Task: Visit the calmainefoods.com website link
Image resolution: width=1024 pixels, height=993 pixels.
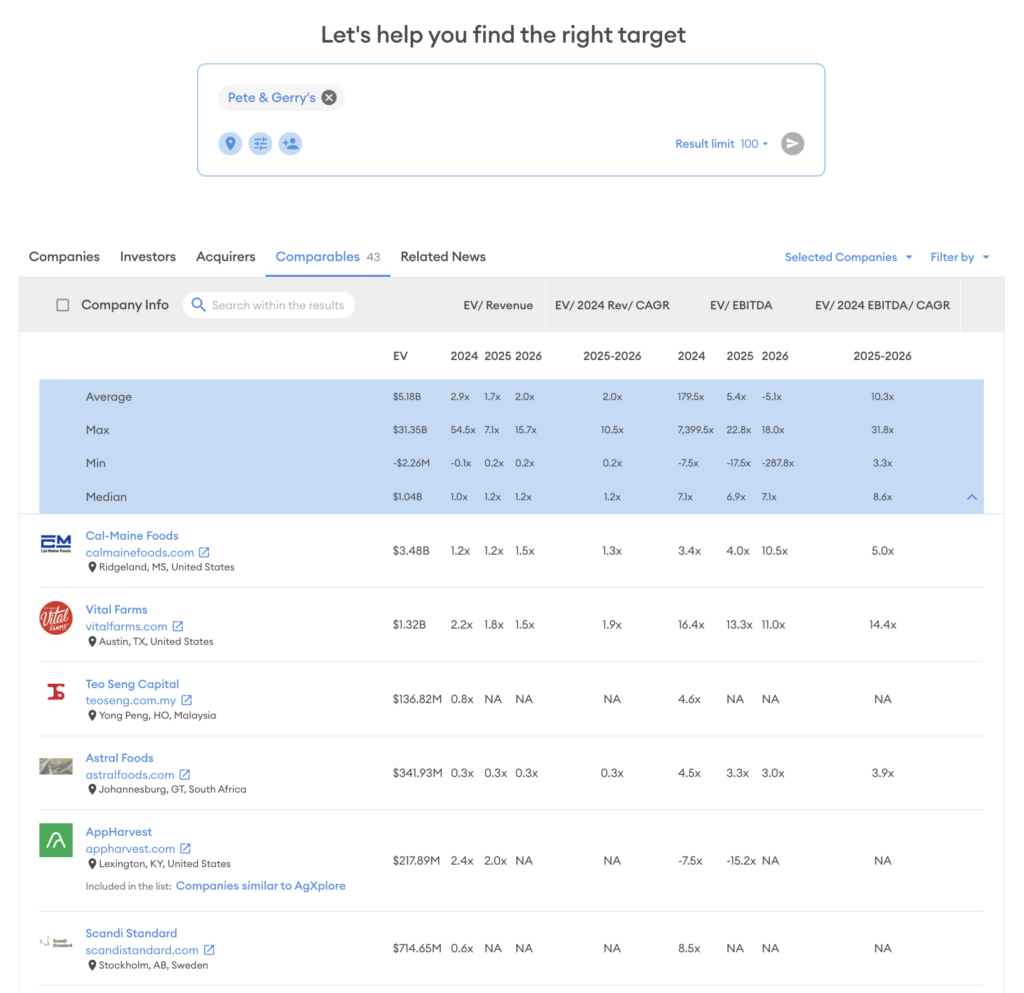Action: (140, 552)
